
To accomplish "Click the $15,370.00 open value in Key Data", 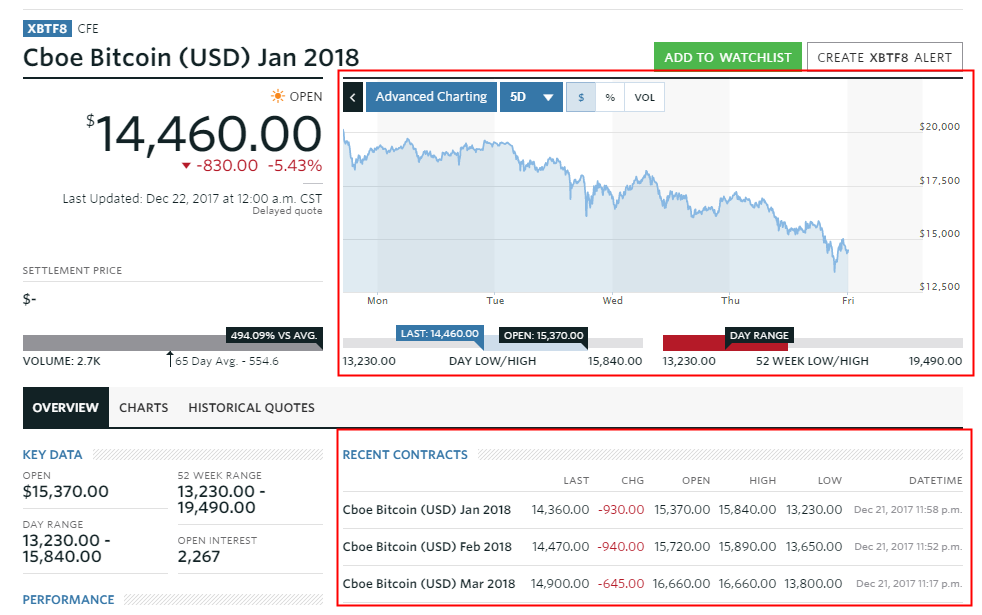I will click(66, 492).
